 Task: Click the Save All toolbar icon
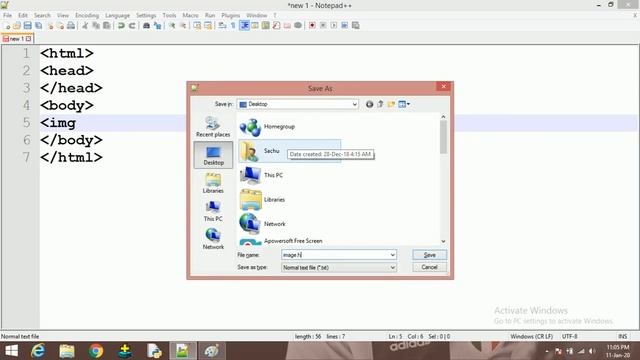pyautogui.click(x=38, y=25)
